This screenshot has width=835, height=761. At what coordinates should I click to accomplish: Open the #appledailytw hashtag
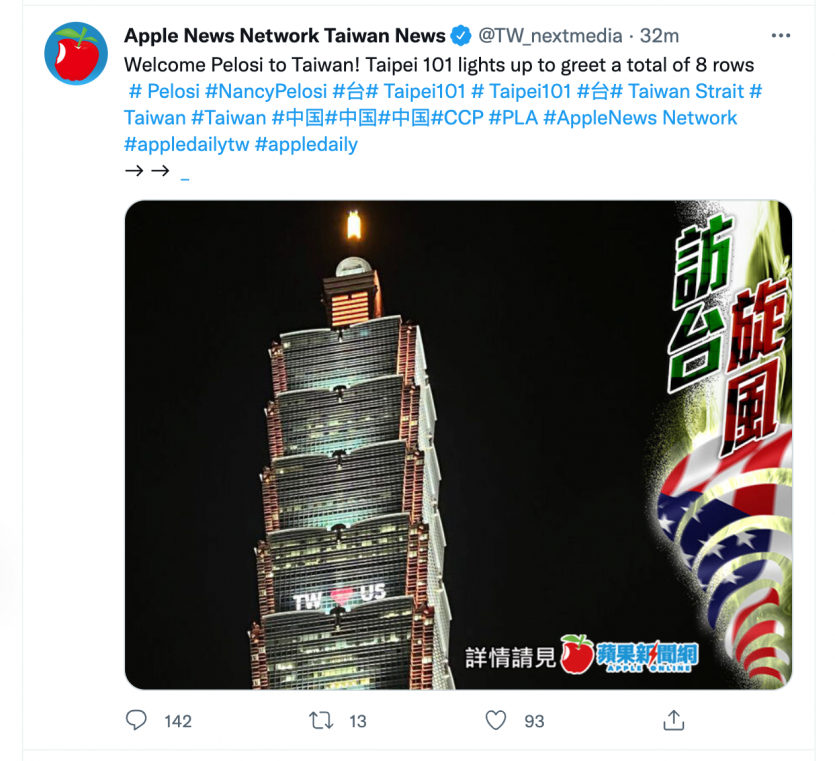click(186, 144)
